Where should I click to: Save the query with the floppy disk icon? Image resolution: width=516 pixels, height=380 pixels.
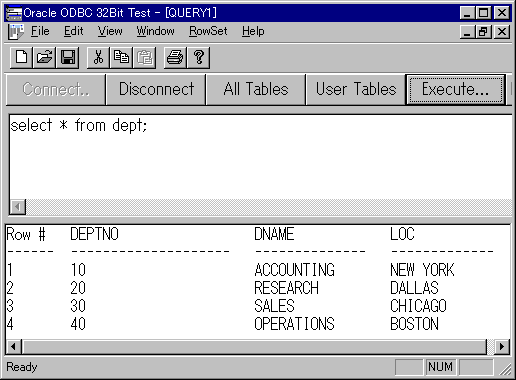pyautogui.click(x=67, y=57)
